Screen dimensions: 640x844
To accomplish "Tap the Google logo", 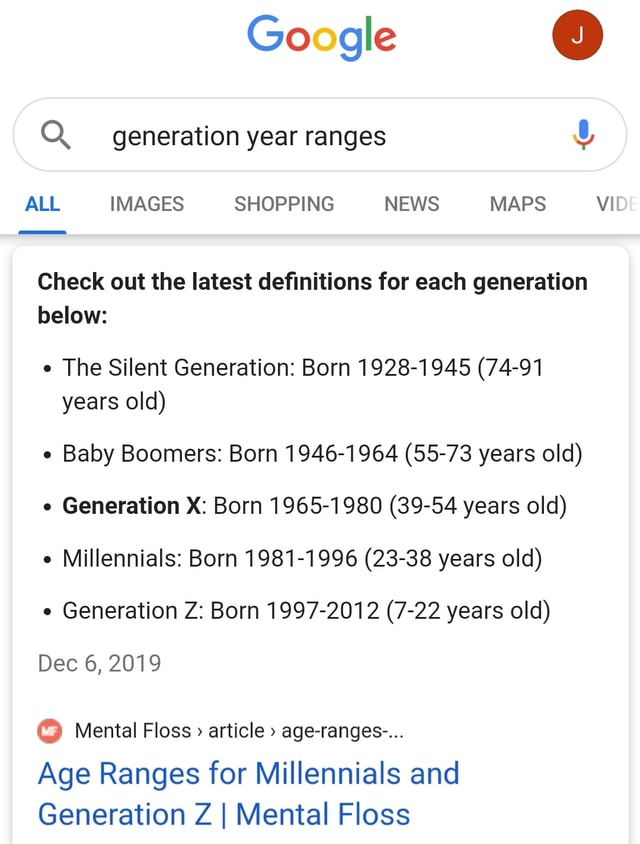I will [x=321, y=37].
